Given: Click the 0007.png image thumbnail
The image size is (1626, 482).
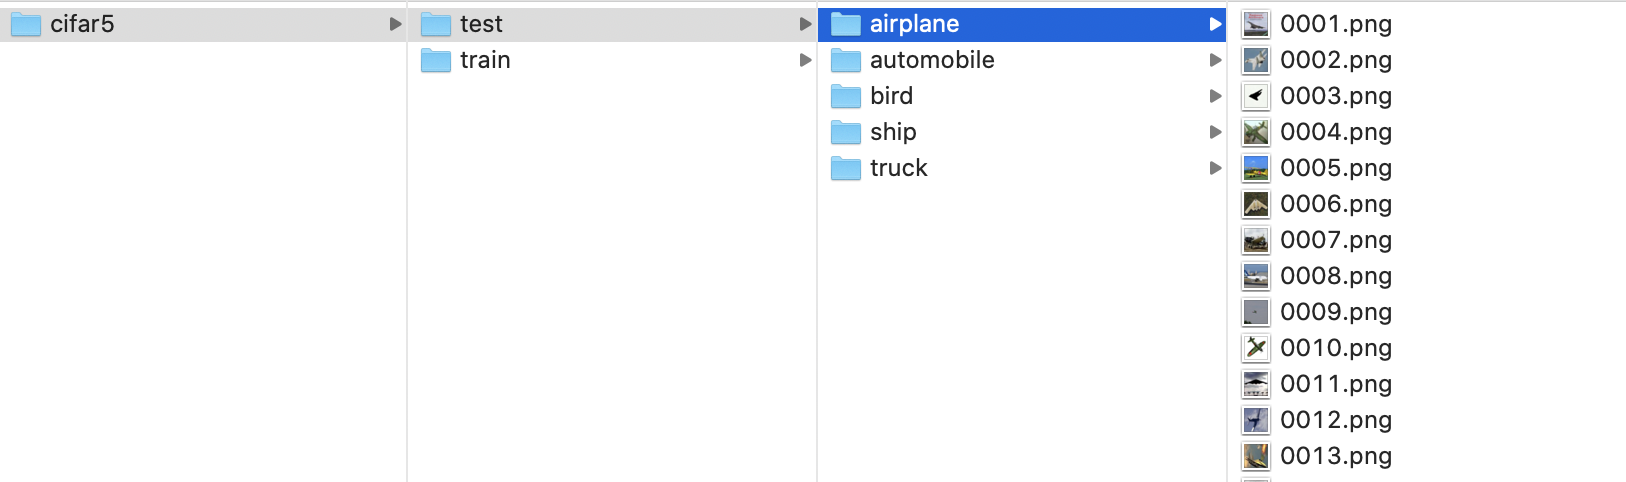Looking at the screenshot, I should coord(1256,240).
